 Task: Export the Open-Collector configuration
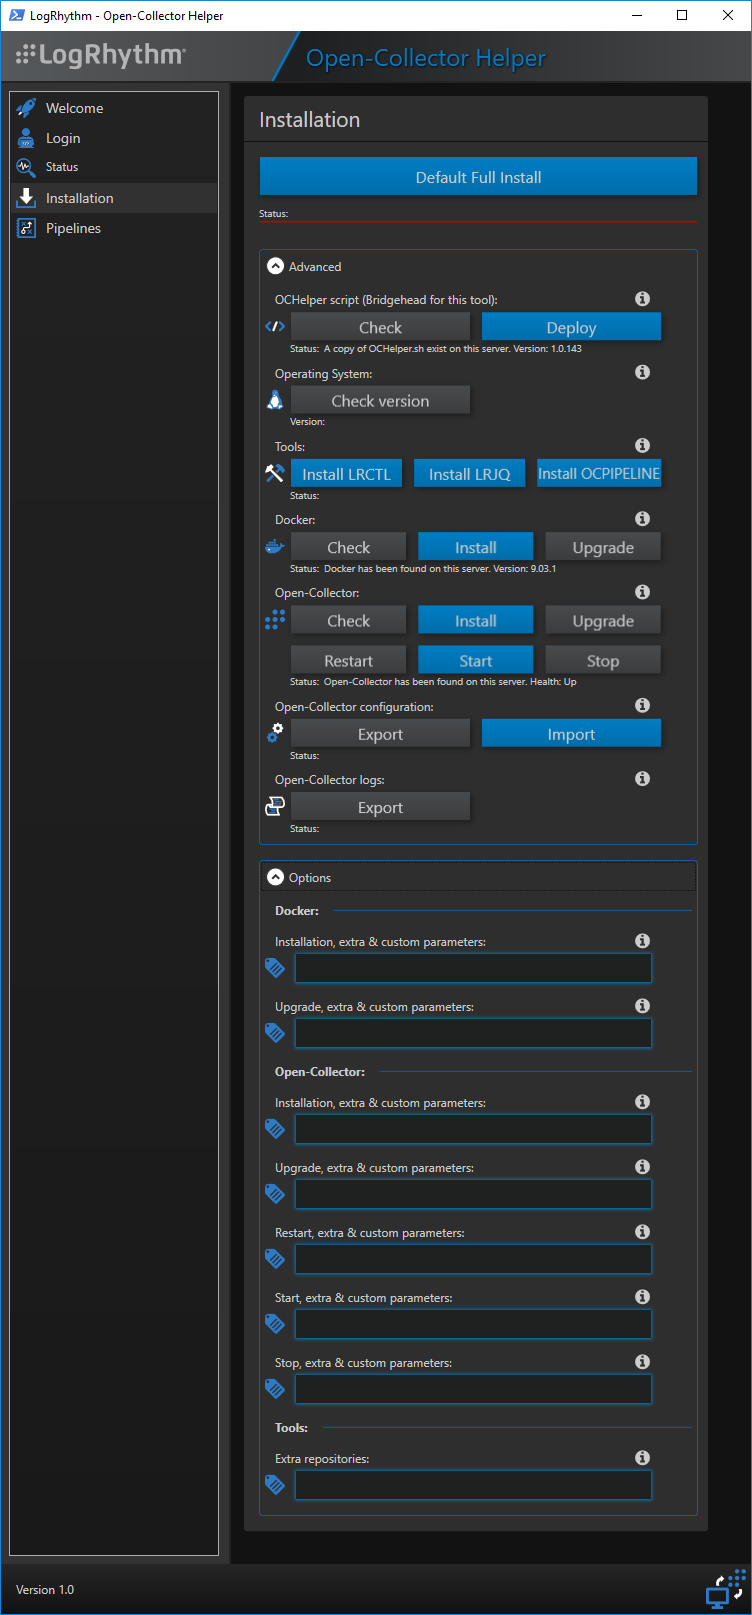click(x=380, y=733)
